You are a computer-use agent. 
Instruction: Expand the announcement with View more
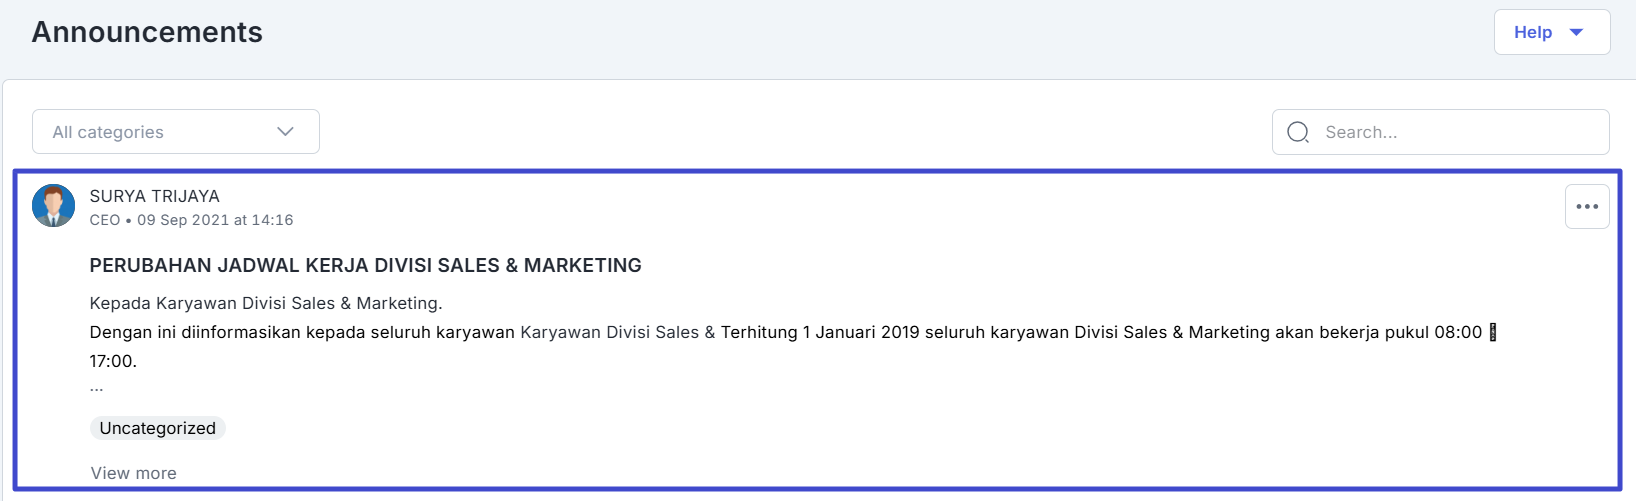pyautogui.click(x=134, y=473)
